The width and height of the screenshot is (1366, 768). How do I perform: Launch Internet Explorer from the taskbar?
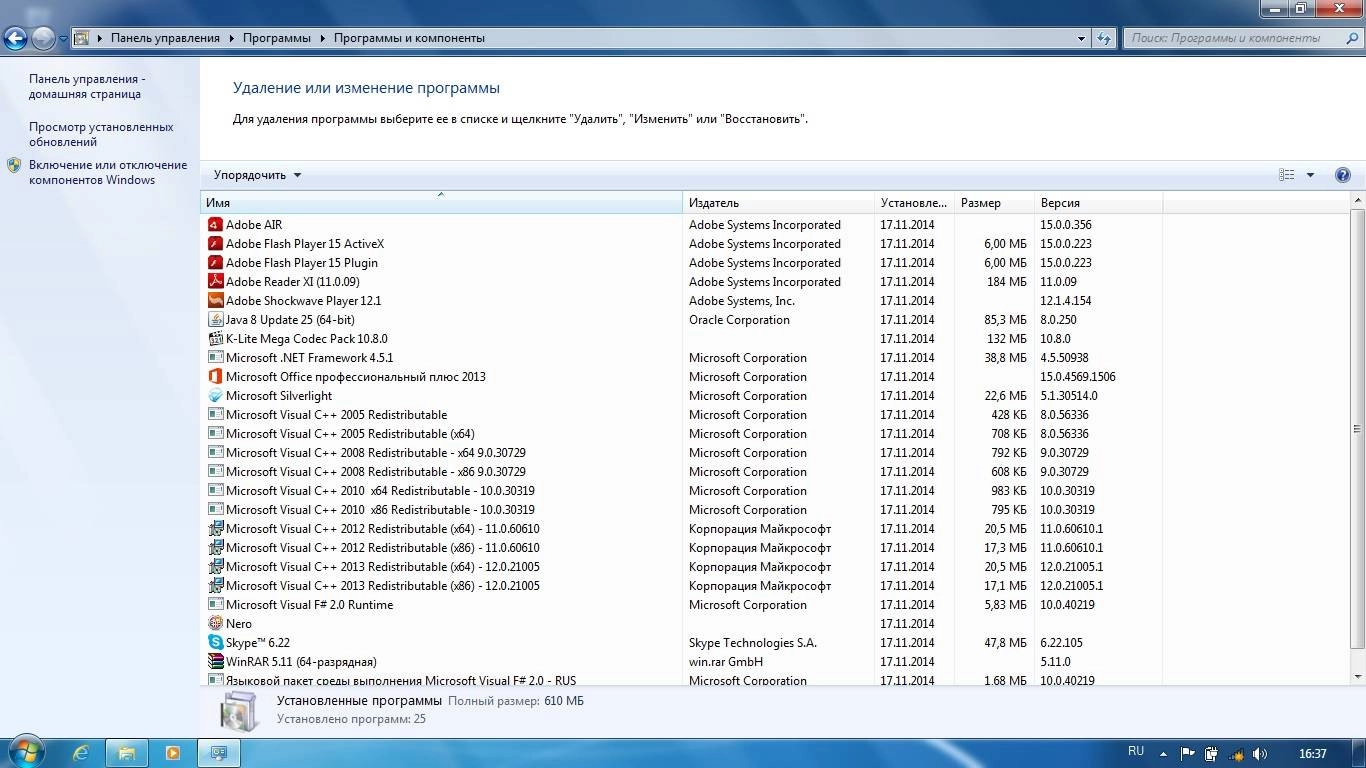pos(81,753)
